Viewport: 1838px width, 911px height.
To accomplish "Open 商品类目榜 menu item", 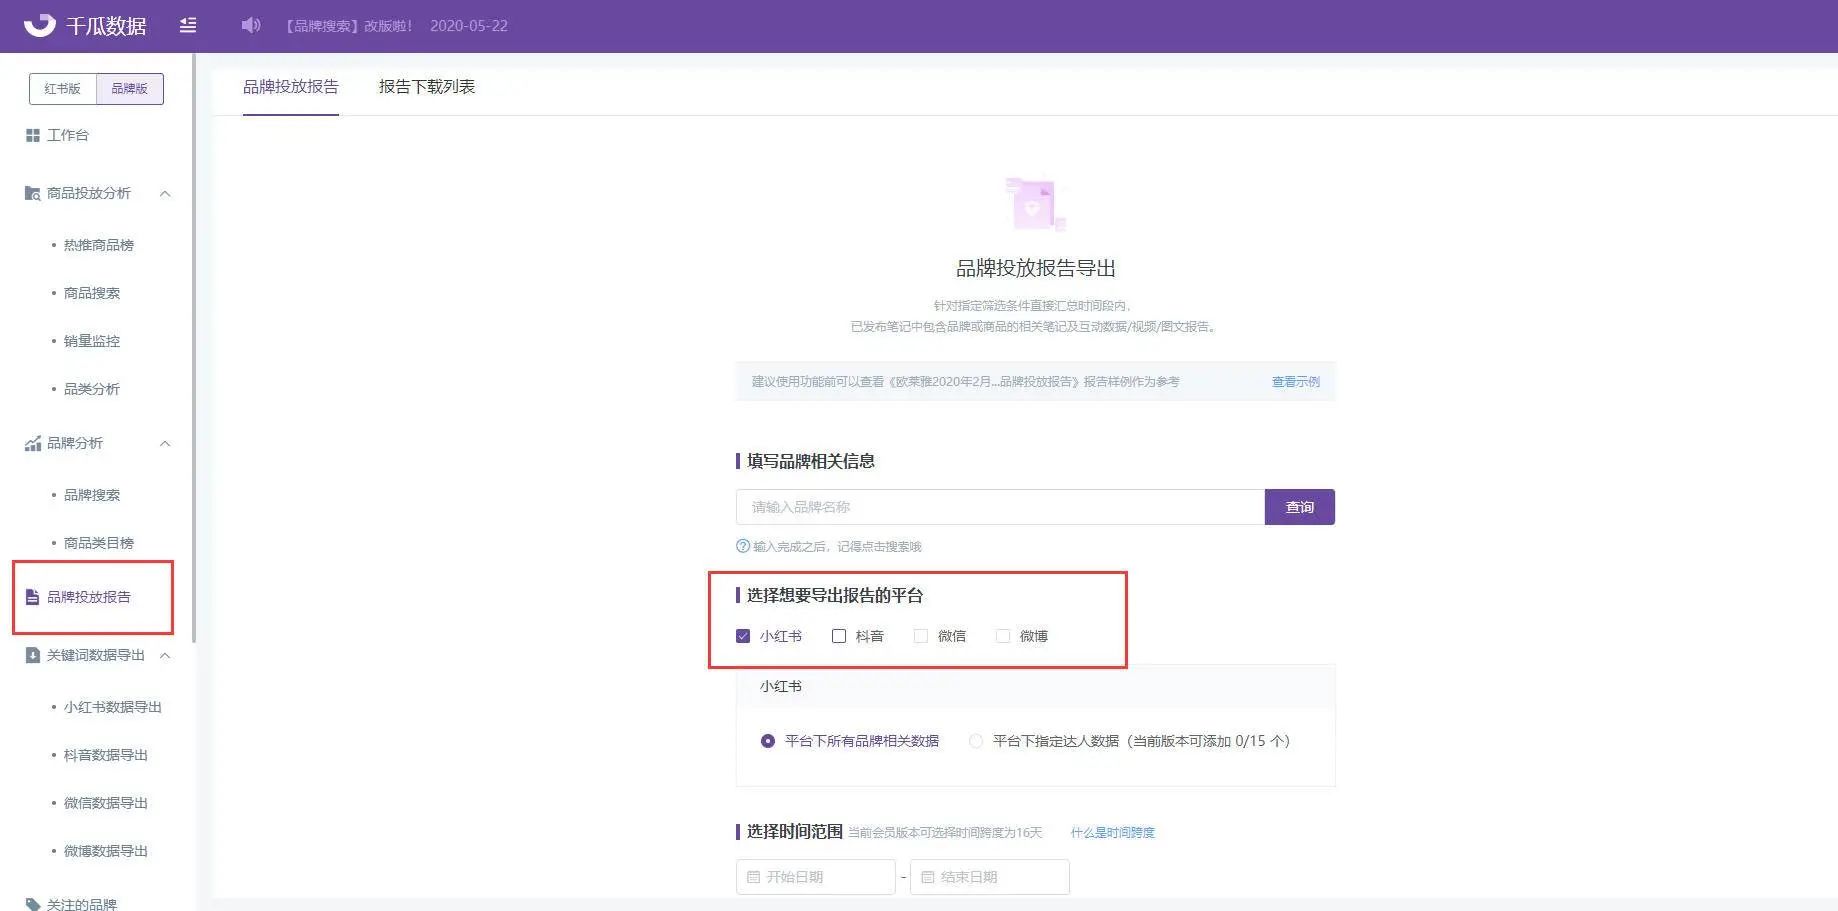I will click(x=99, y=543).
